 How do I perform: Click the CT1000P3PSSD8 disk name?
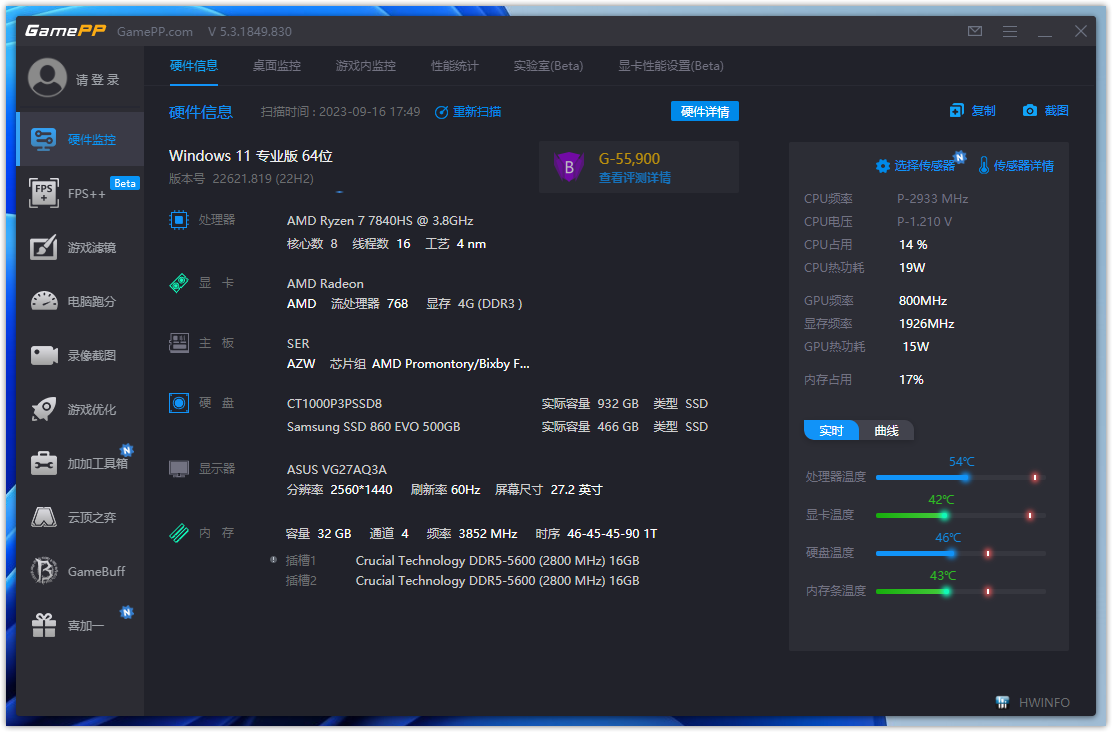334,404
